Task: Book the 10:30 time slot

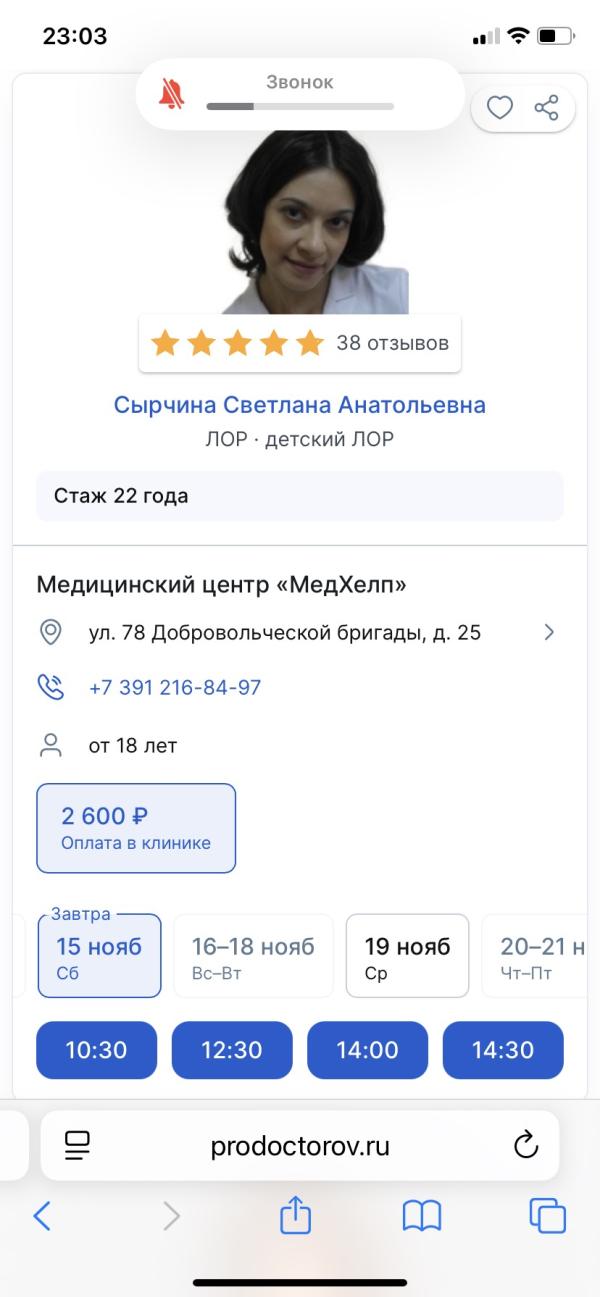Action: tap(97, 1050)
